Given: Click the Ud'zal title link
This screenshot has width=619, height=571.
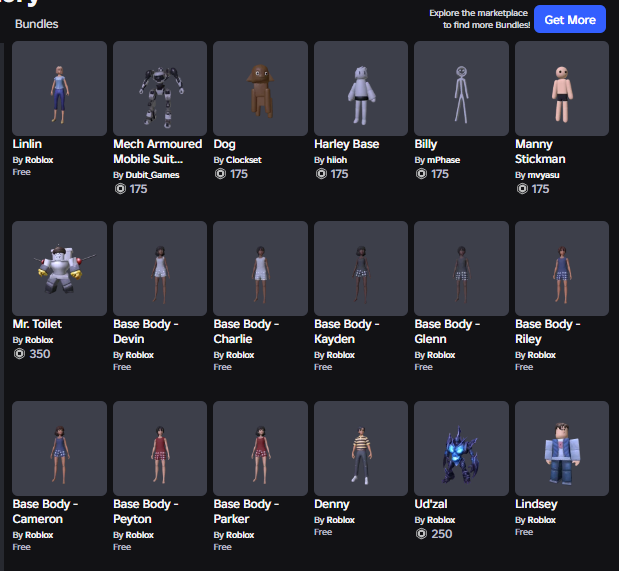Looking at the screenshot, I should pos(431,504).
